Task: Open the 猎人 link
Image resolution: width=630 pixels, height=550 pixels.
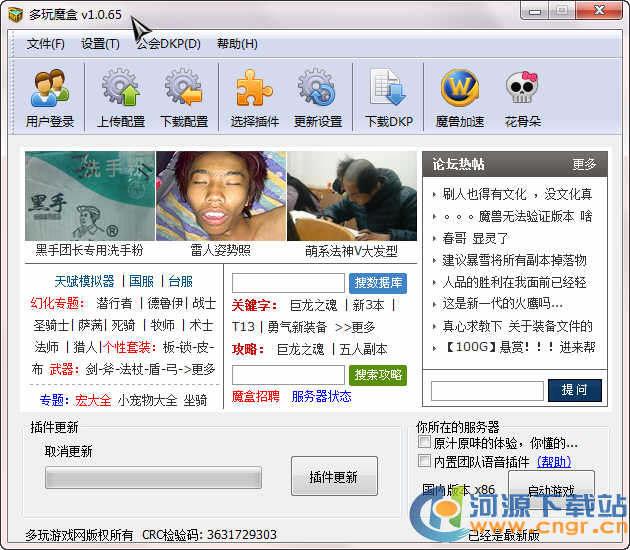Action: [85, 347]
